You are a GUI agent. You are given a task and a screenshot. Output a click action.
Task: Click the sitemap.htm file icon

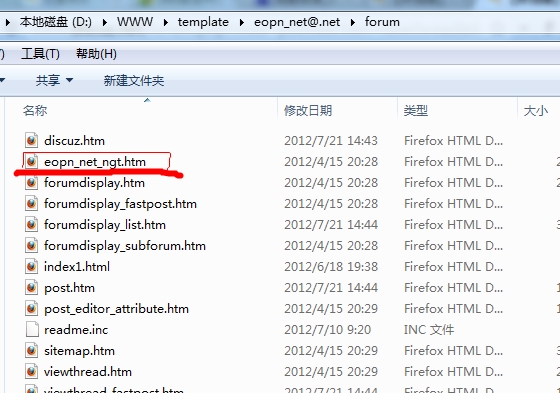click(31, 350)
